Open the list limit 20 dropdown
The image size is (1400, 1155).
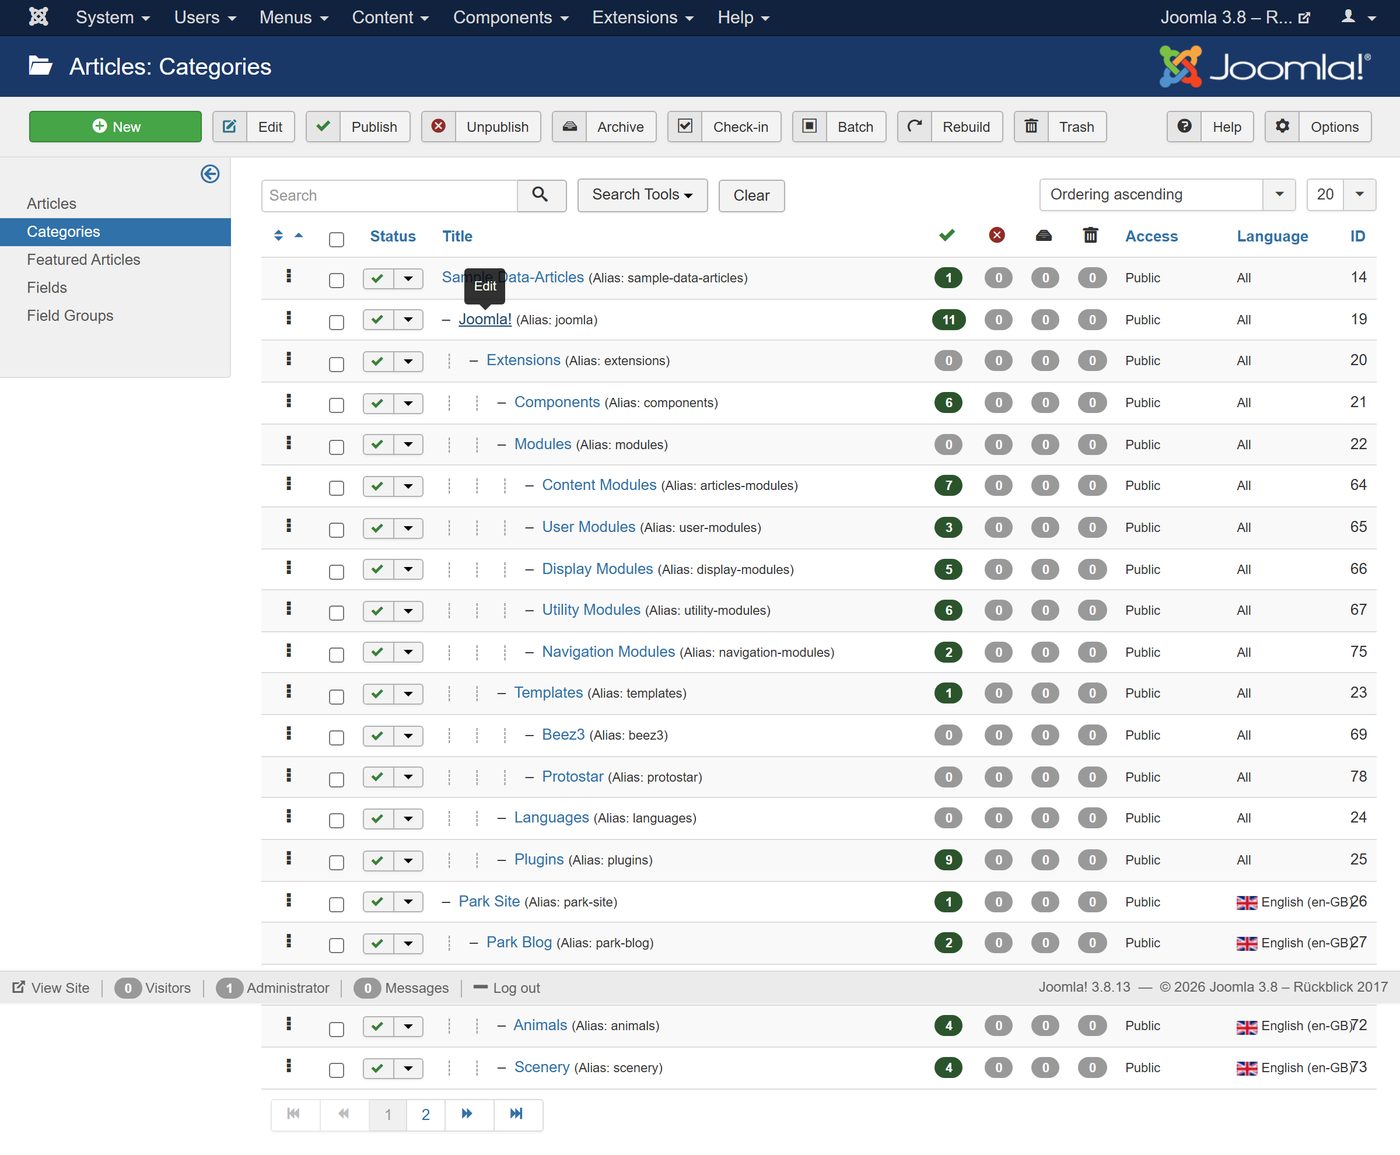pos(1341,194)
